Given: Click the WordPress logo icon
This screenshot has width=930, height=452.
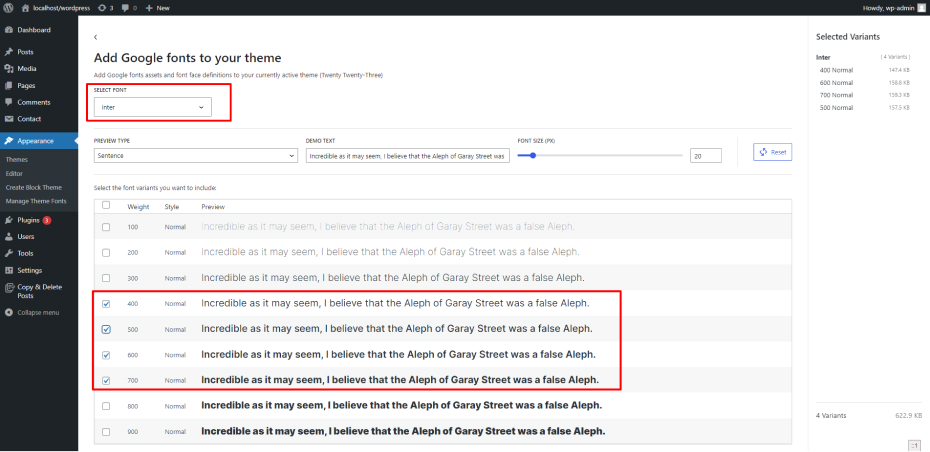Looking at the screenshot, I should 8,8.
